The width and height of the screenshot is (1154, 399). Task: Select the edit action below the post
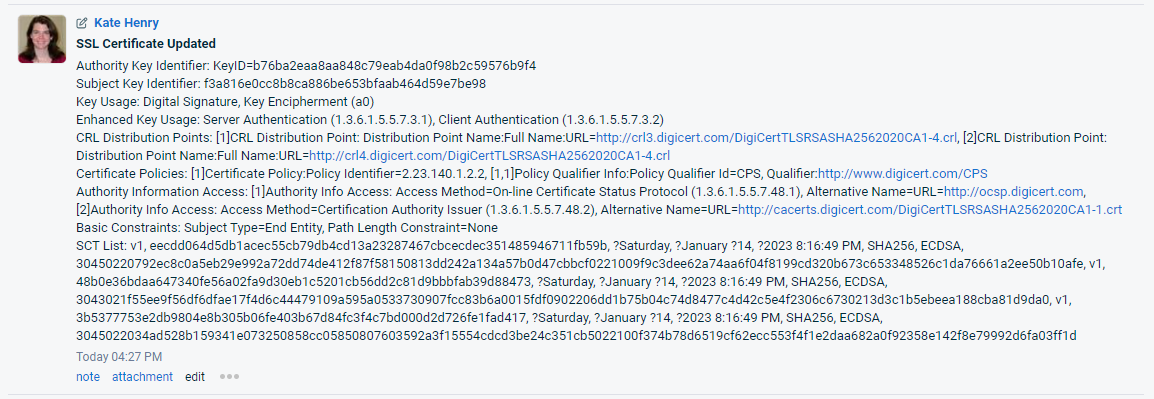(x=195, y=377)
